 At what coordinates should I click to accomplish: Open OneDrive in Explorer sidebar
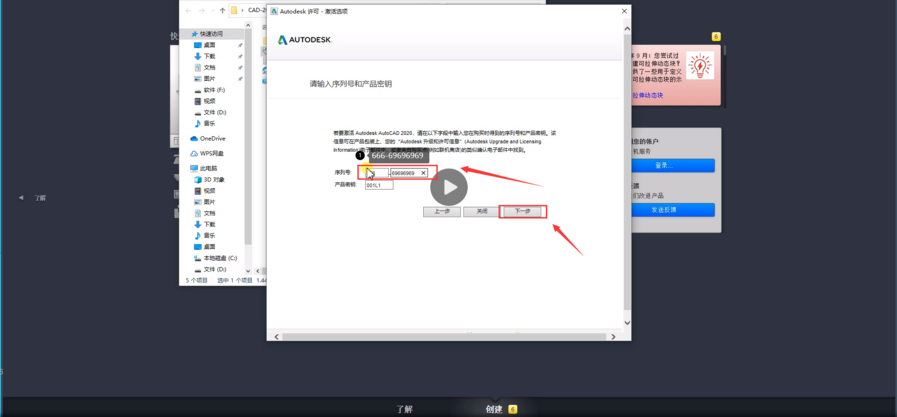208,138
